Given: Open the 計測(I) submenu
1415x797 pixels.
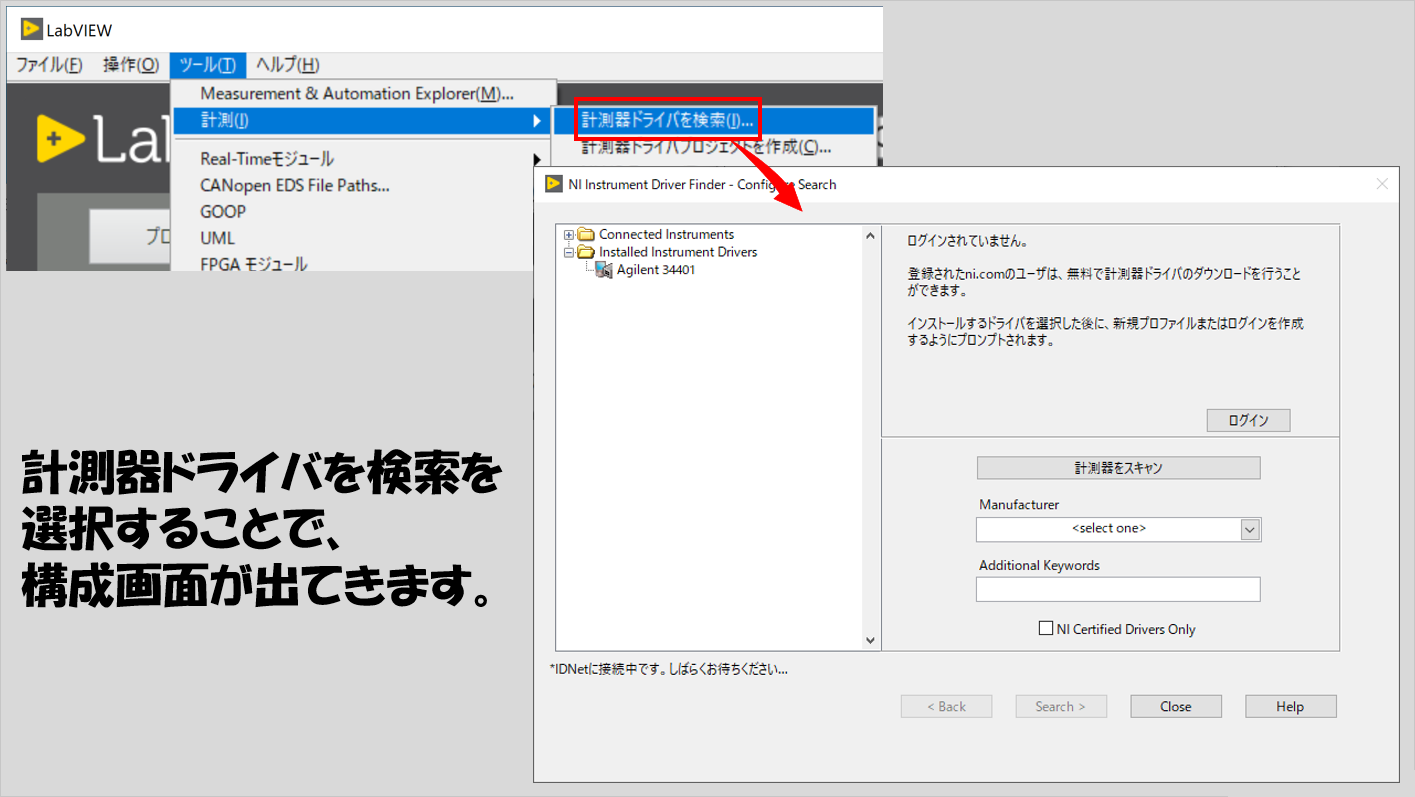Looking at the screenshot, I should click(x=361, y=121).
